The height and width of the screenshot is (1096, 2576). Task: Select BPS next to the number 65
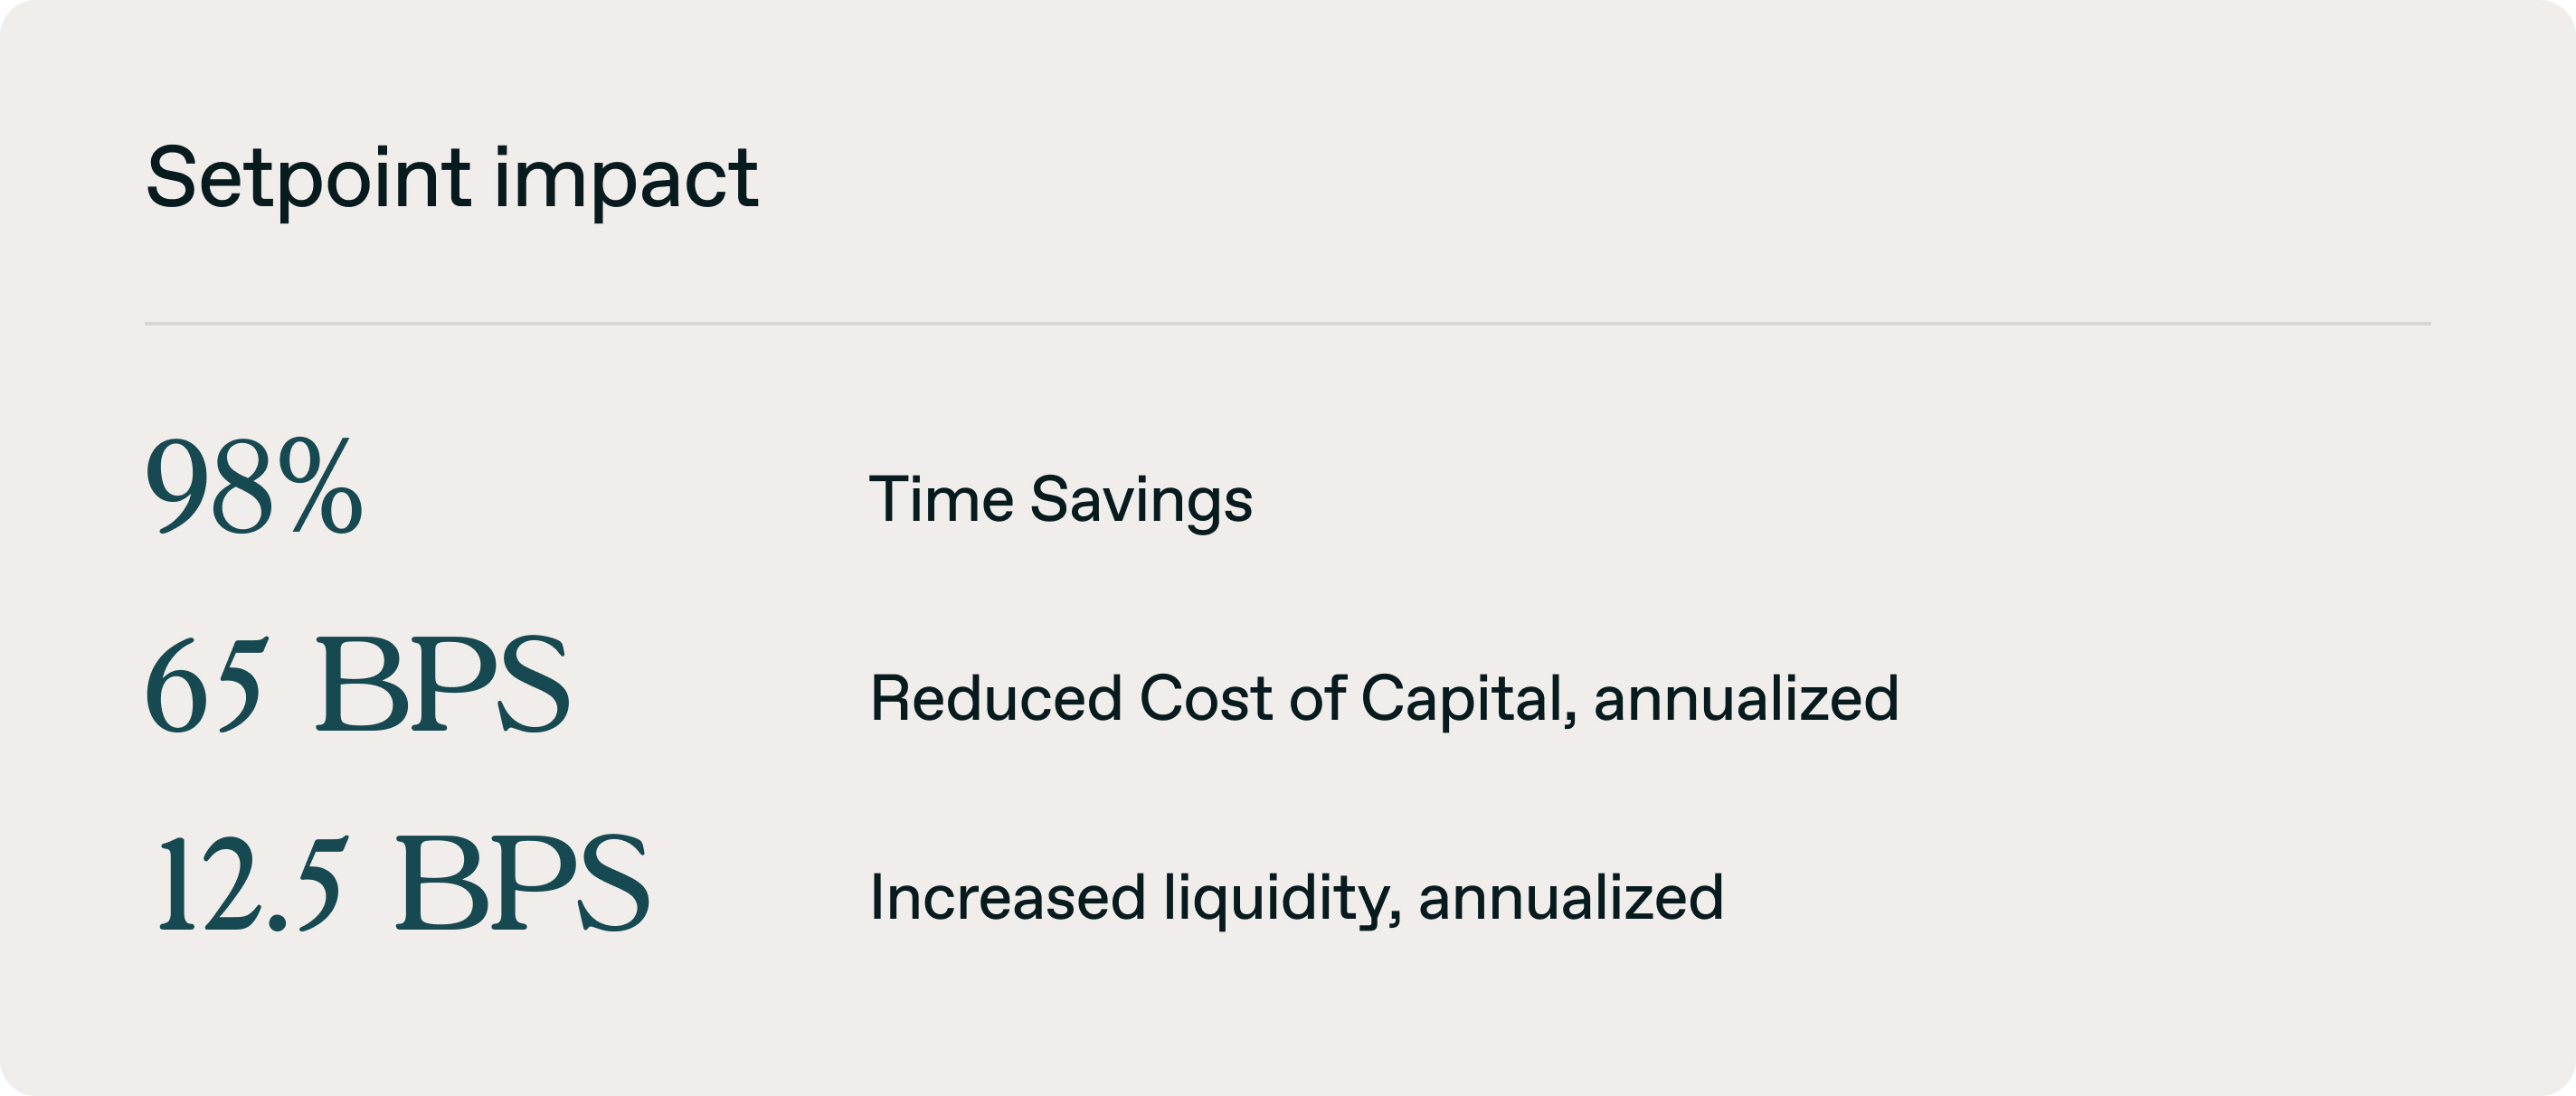[x=442, y=685]
